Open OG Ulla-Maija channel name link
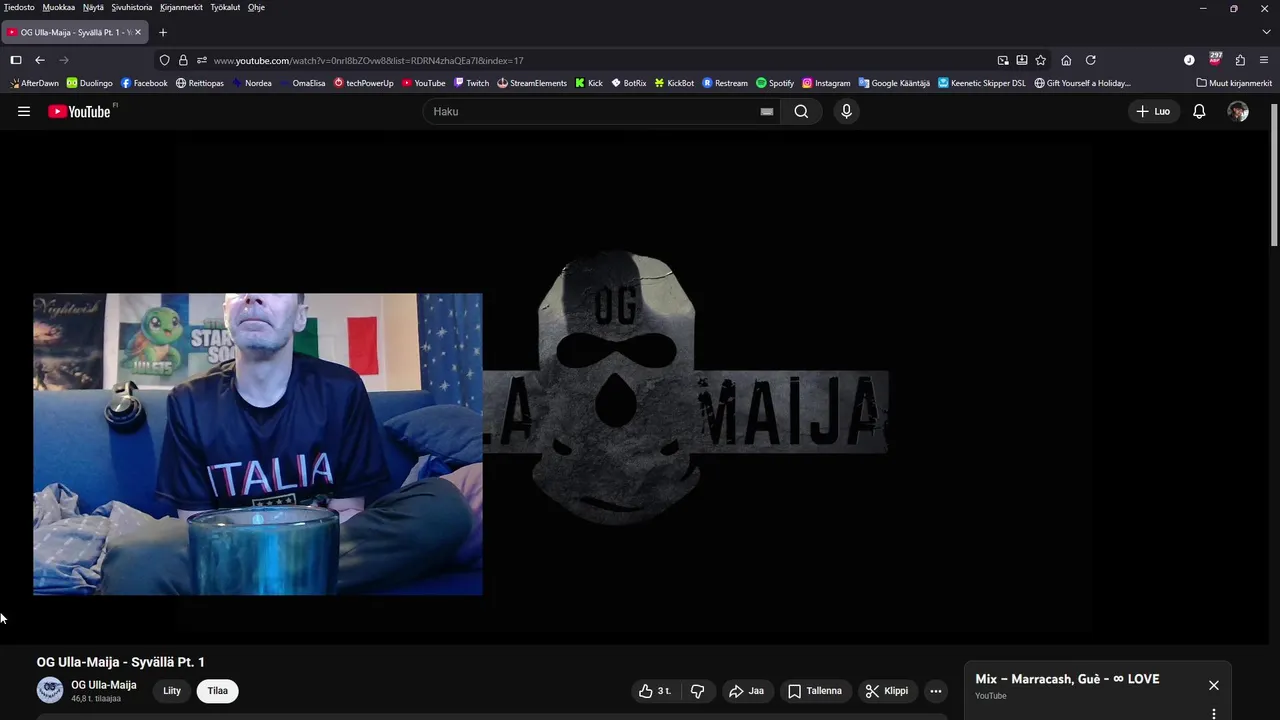The height and width of the screenshot is (720, 1280). tap(104, 685)
